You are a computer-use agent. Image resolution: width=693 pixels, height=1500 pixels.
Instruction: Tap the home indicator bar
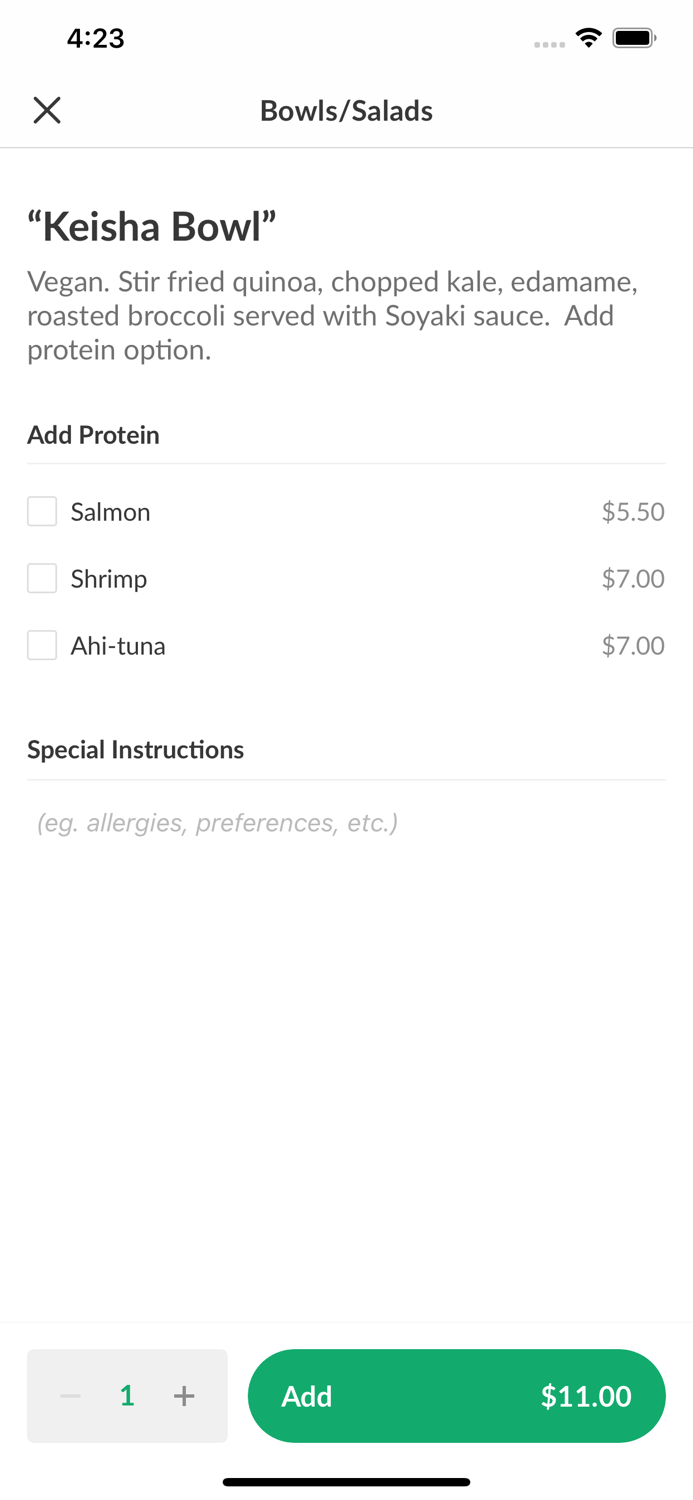(346, 1482)
